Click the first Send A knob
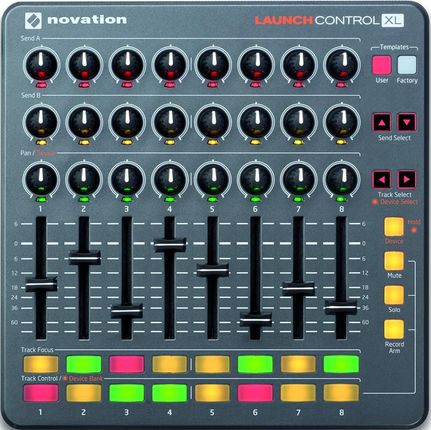 [41, 65]
